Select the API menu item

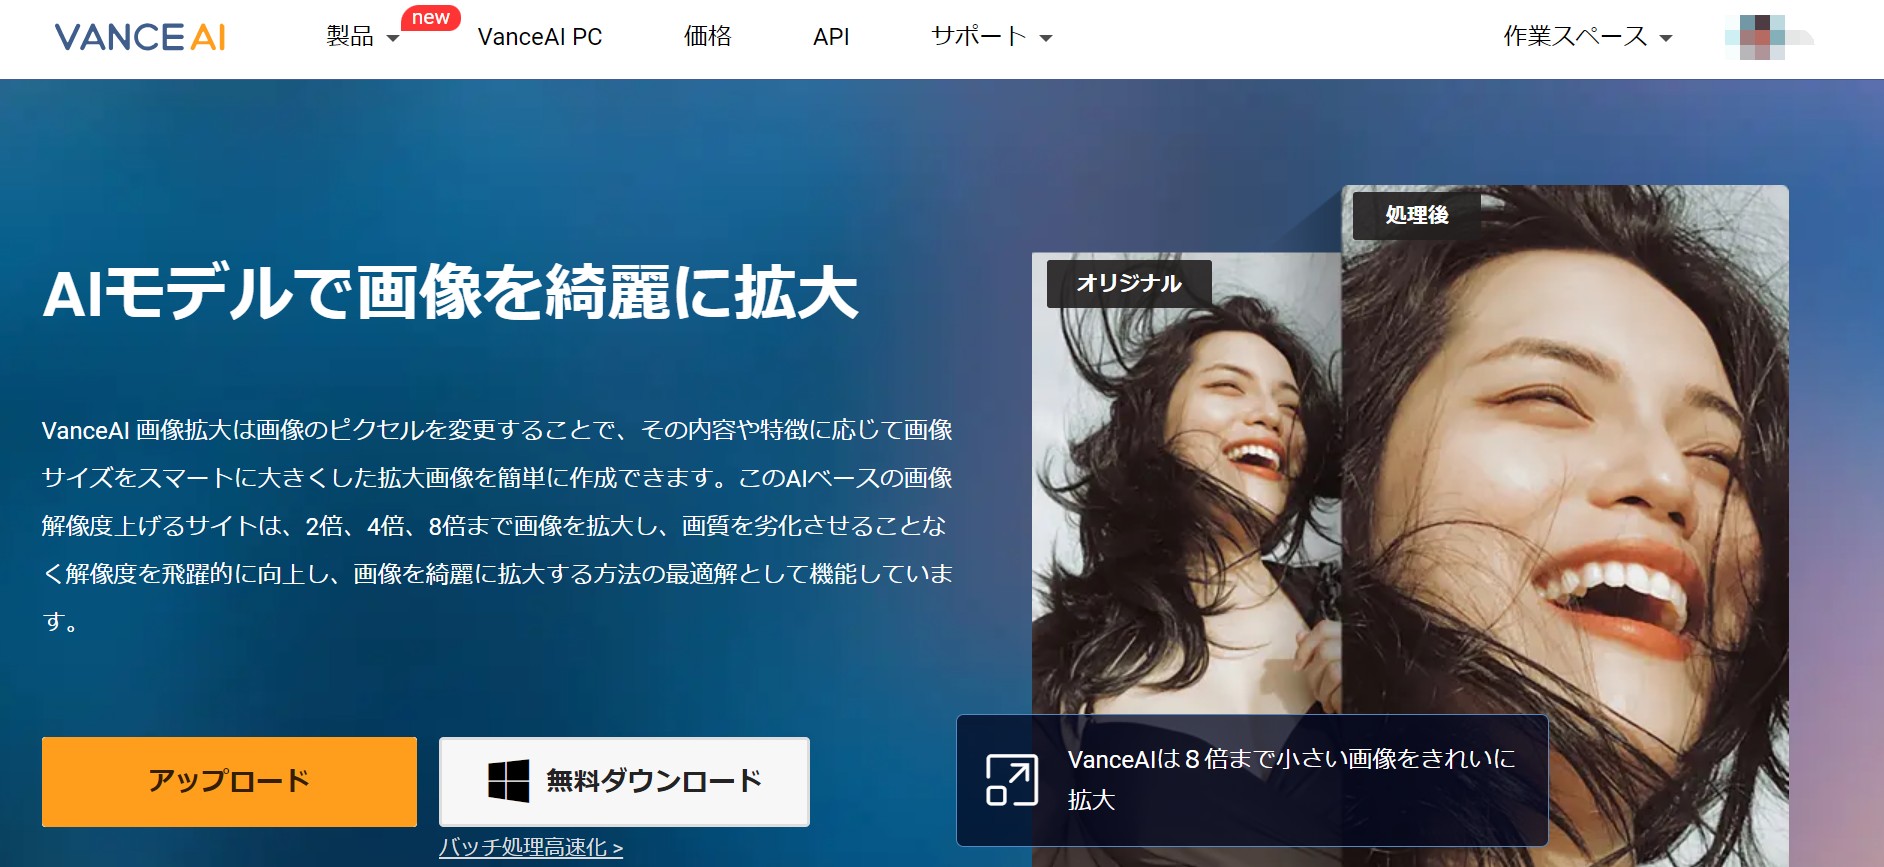831,37
